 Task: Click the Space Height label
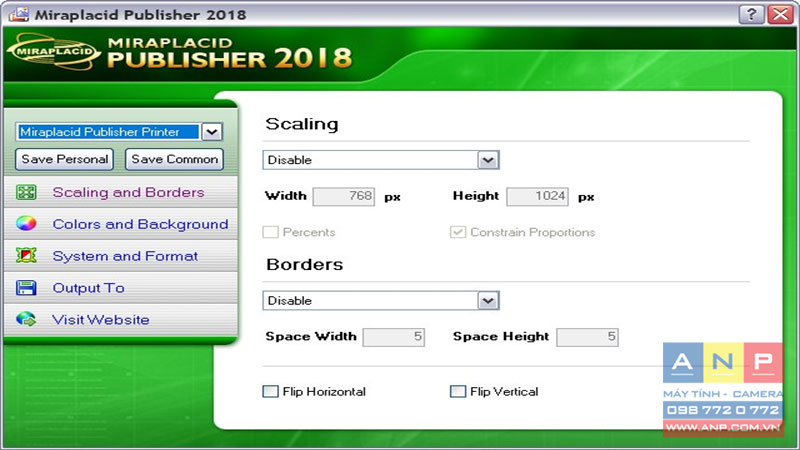pyautogui.click(x=501, y=336)
